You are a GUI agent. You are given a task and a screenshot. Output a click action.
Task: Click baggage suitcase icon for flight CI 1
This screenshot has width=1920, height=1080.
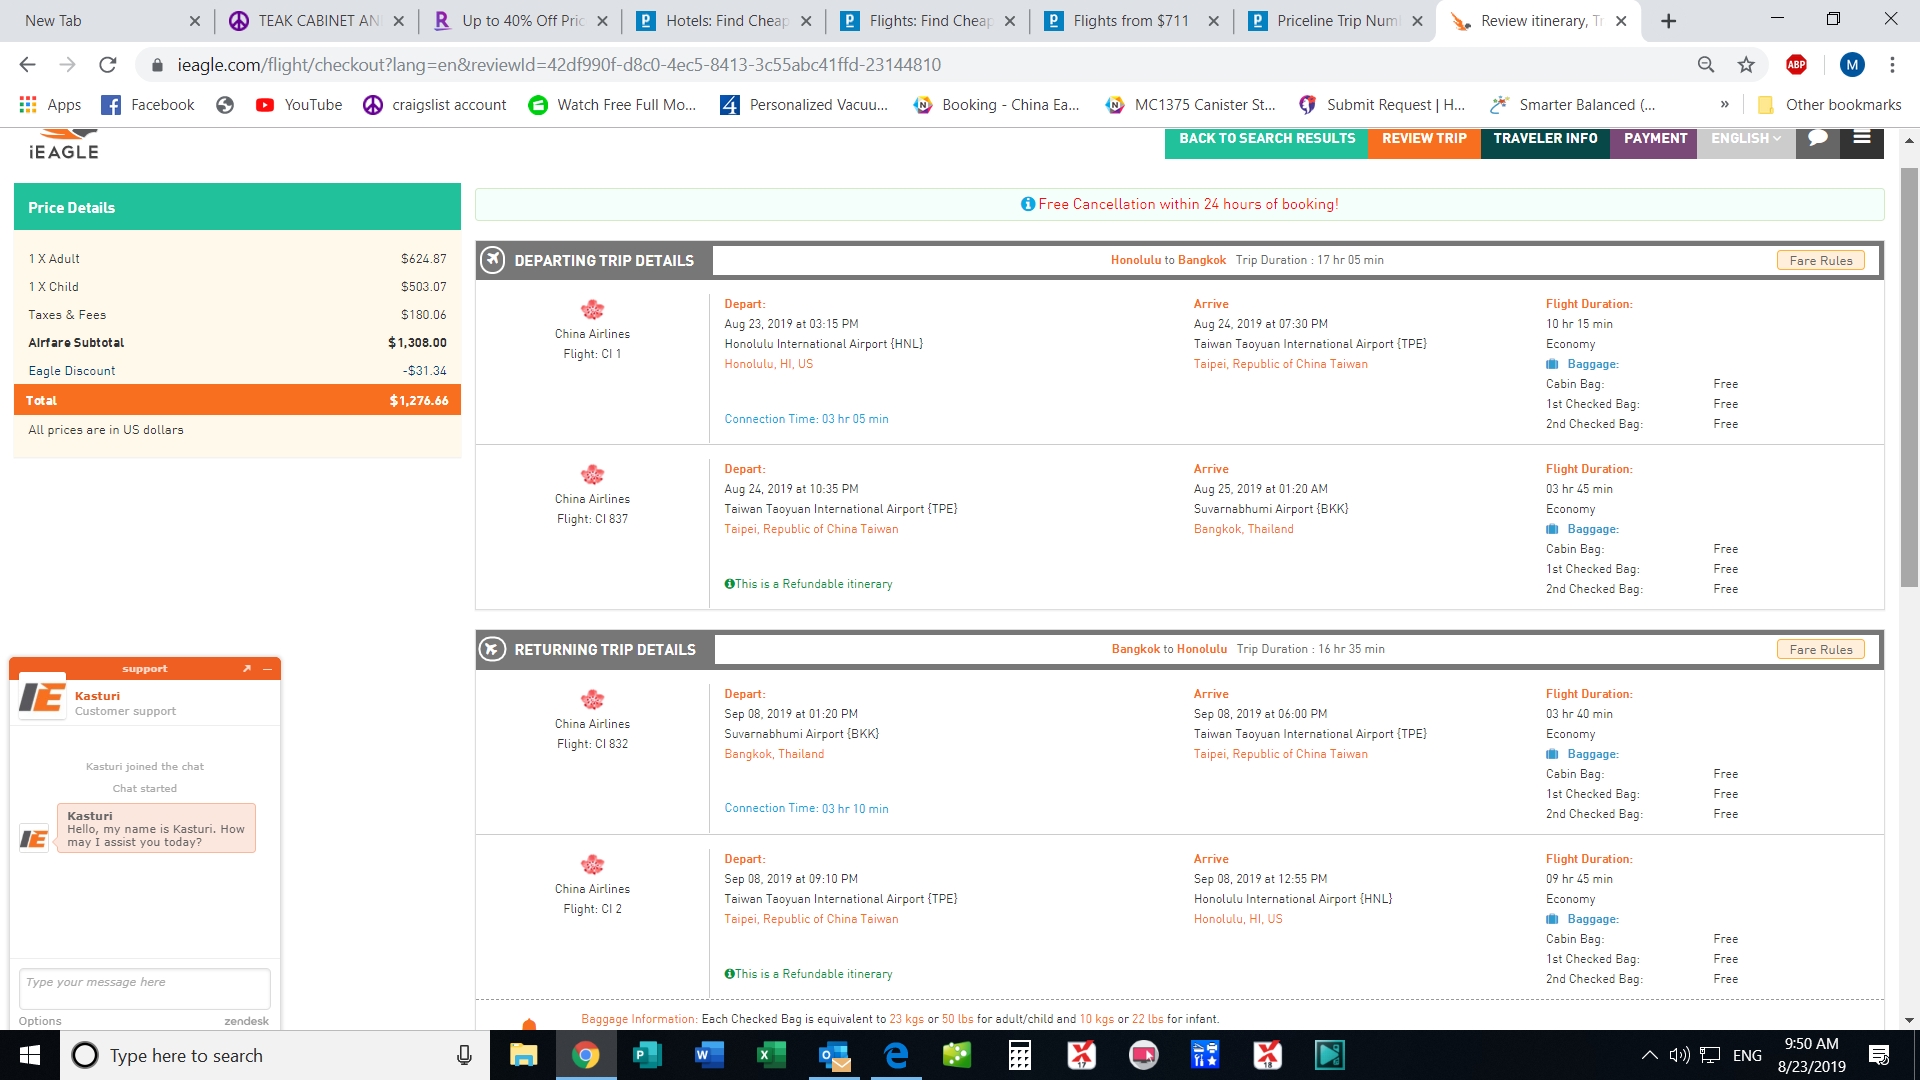(x=1552, y=364)
